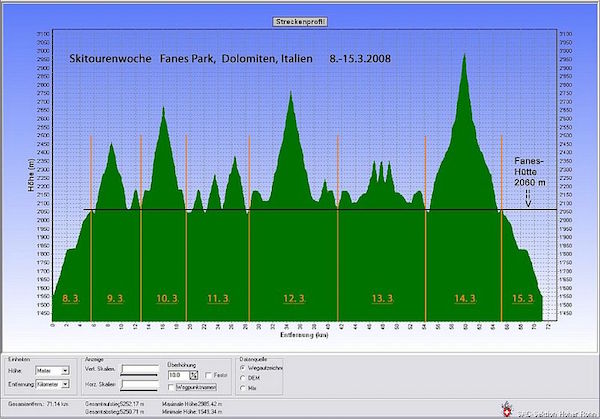600x419 pixels.
Task: Click the Vert. Skalen slider
Action: pos(139,370)
